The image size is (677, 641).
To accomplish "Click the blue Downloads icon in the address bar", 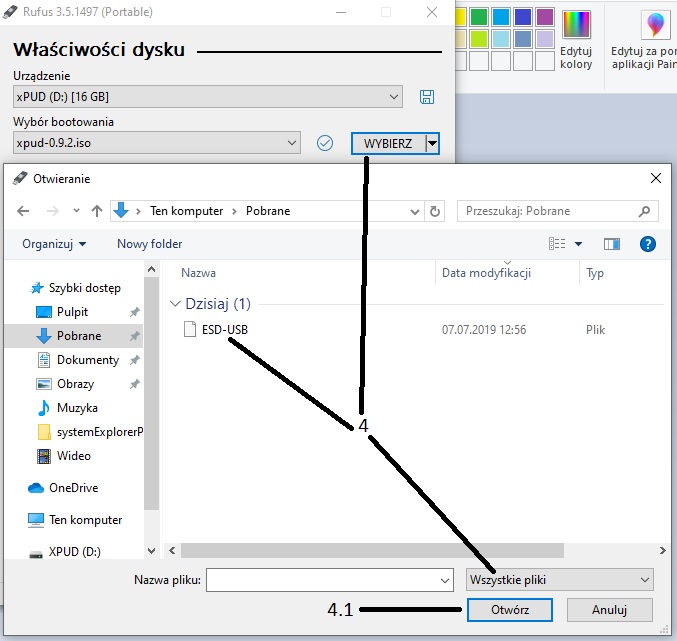I will click(x=121, y=211).
